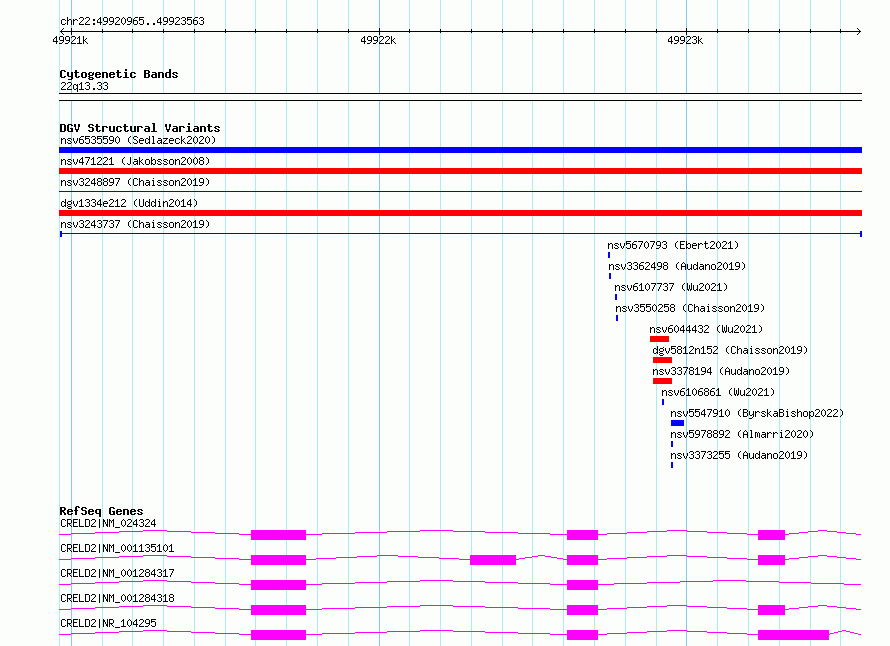Select variant label nsv3362498 (Audano2019)
Image resolution: width=890 pixels, height=646 pixels.
tap(677, 266)
